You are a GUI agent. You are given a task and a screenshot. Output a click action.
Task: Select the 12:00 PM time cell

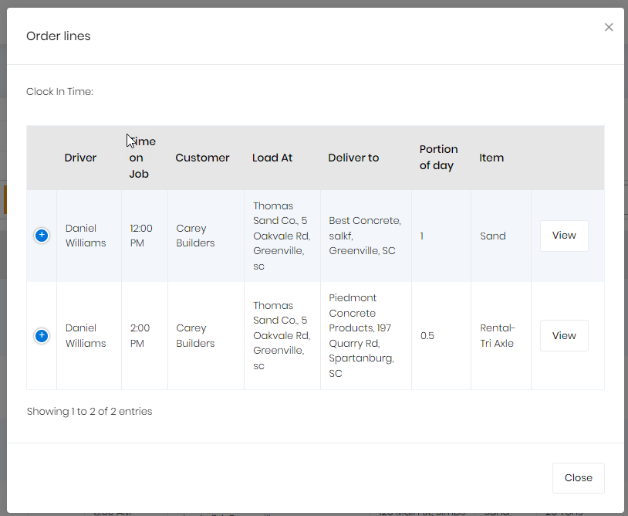[x=142, y=236]
